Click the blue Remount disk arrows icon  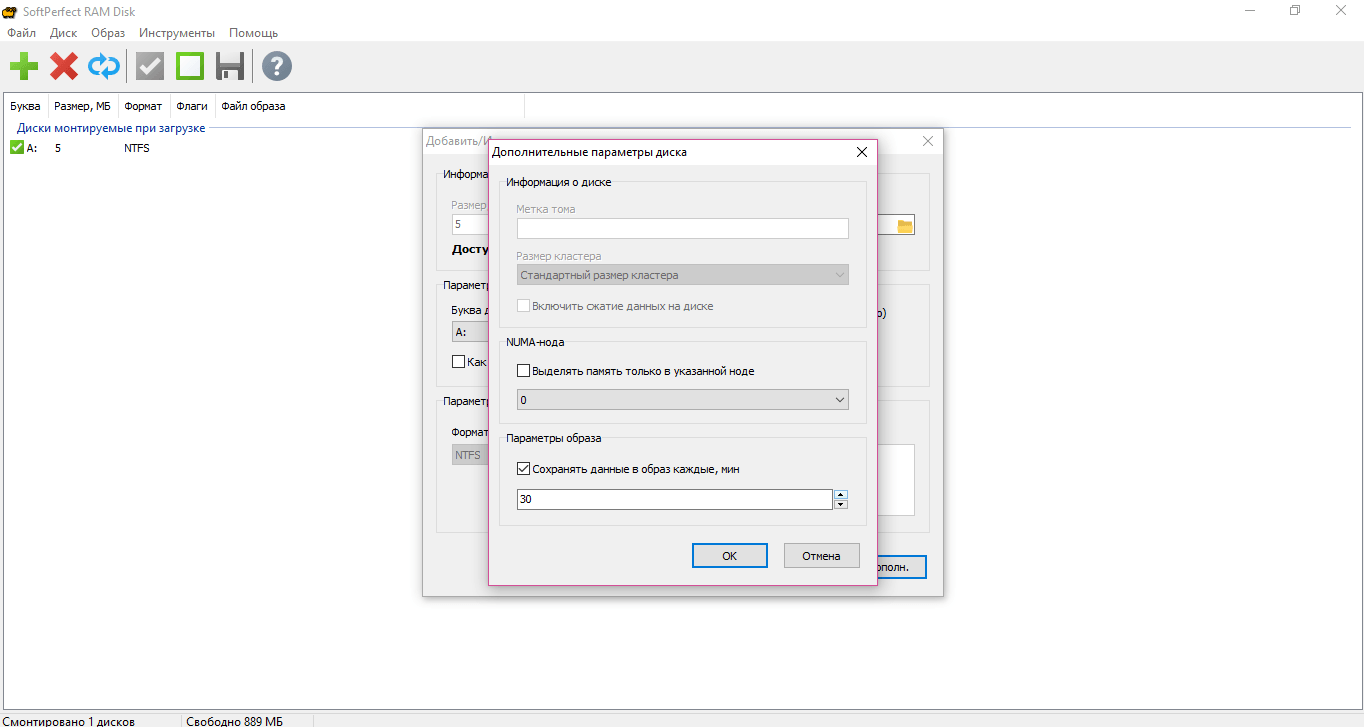[x=104, y=67]
